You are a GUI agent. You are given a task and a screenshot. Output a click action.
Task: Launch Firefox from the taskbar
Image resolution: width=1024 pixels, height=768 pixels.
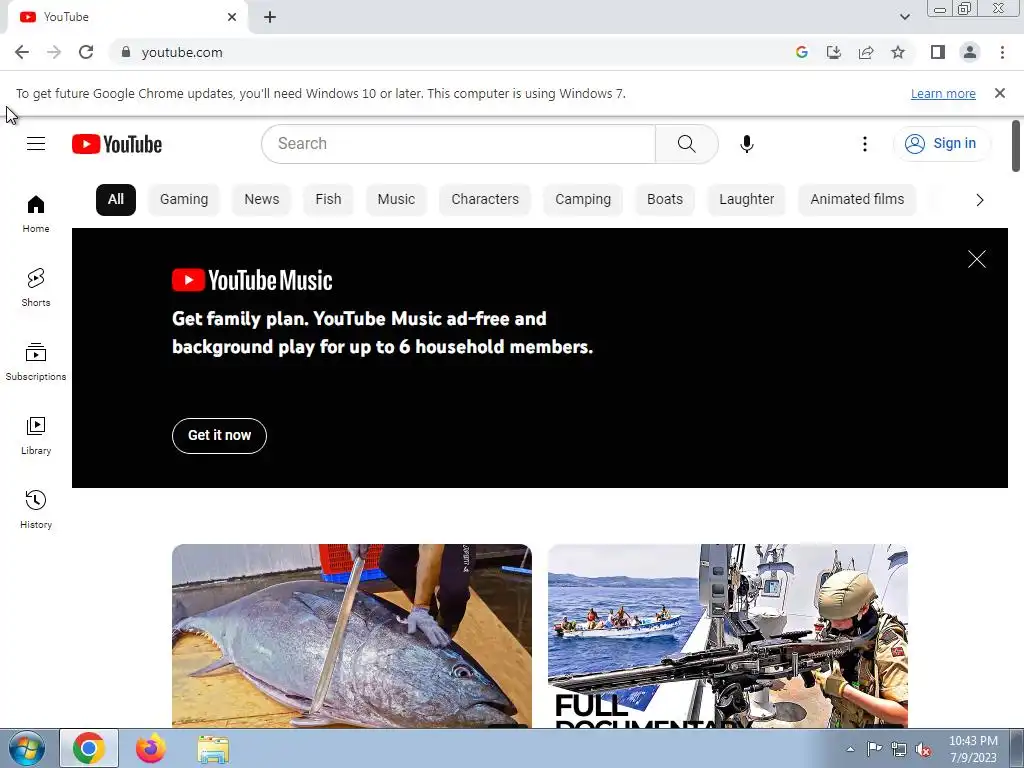pyautogui.click(x=151, y=748)
